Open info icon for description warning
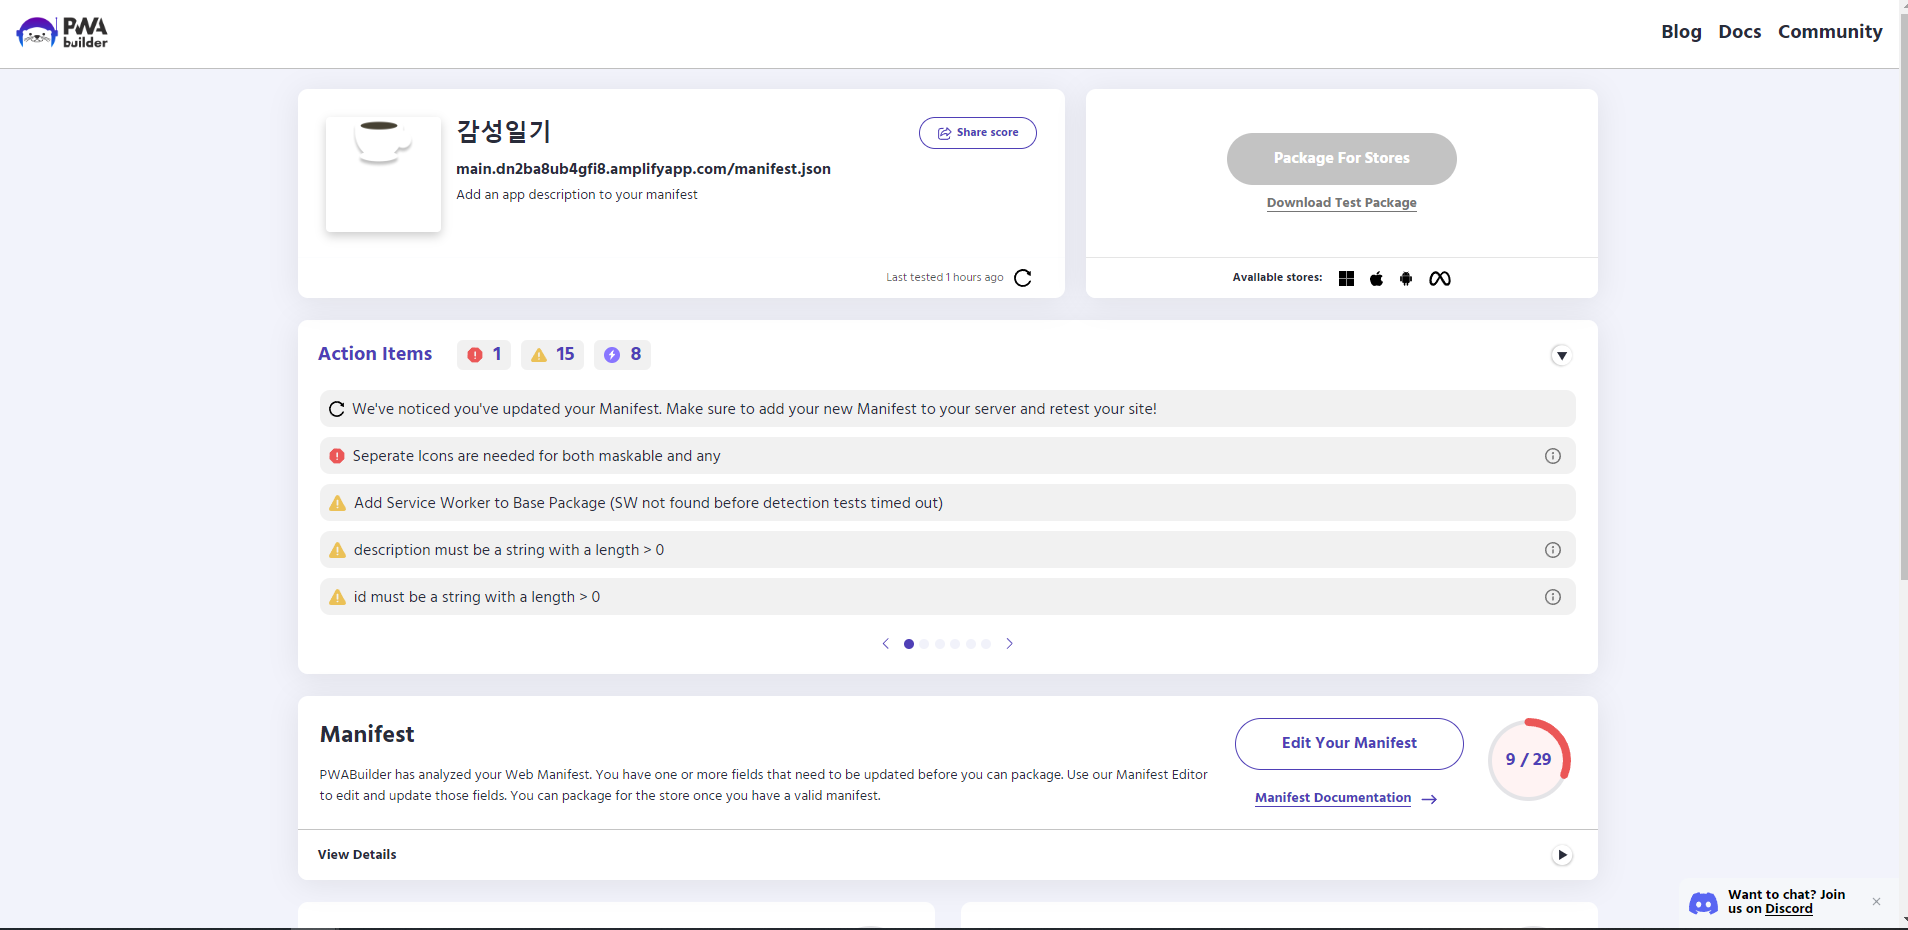The image size is (1908, 930). 1552,550
